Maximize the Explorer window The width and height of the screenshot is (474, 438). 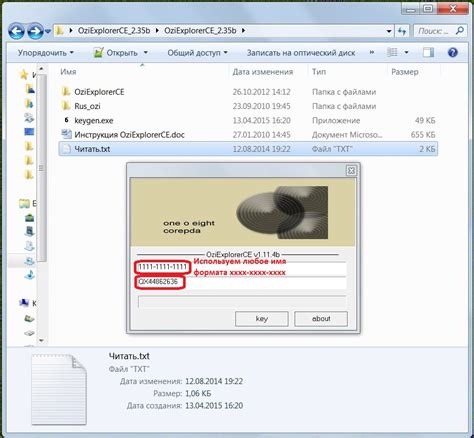click(429, 8)
